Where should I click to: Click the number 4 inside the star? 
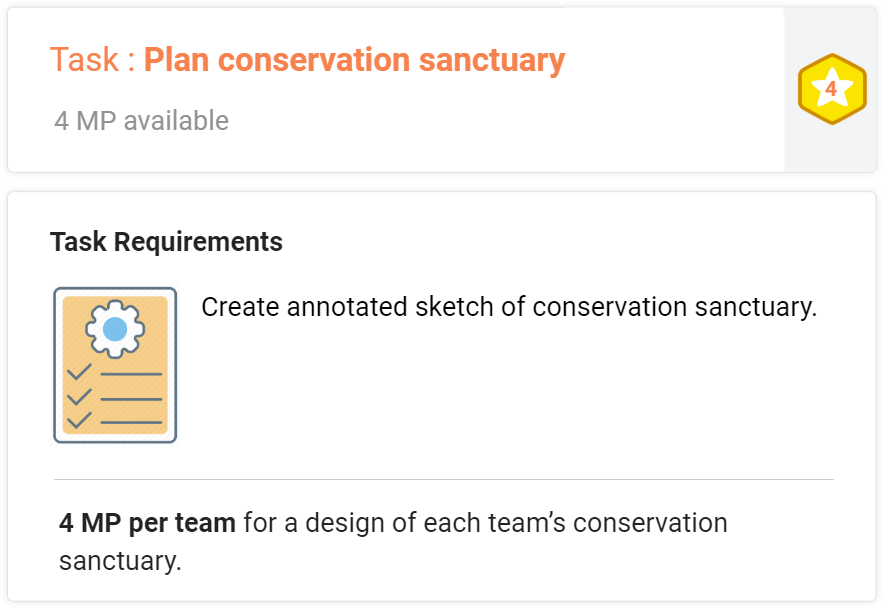click(x=831, y=89)
